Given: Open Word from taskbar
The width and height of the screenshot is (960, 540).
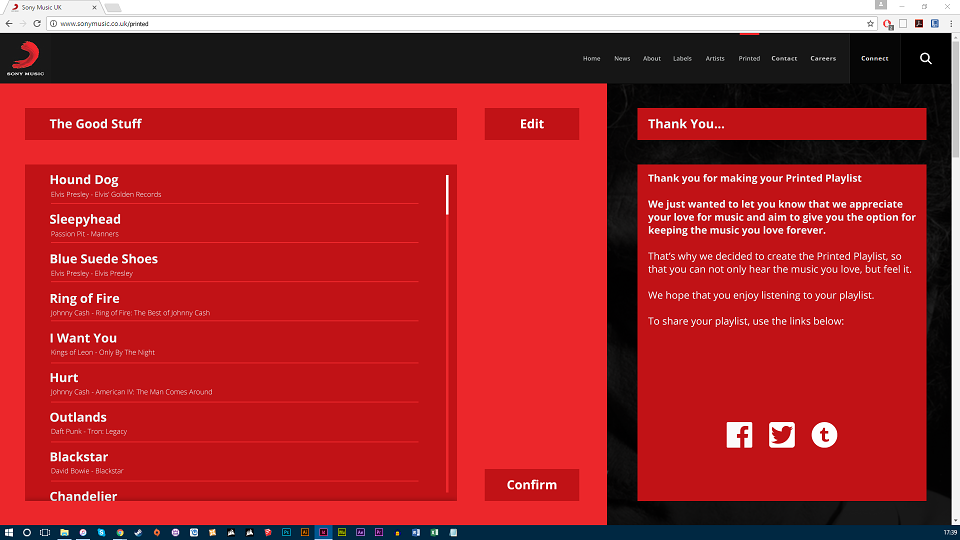Looking at the screenshot, I should 416,533.
